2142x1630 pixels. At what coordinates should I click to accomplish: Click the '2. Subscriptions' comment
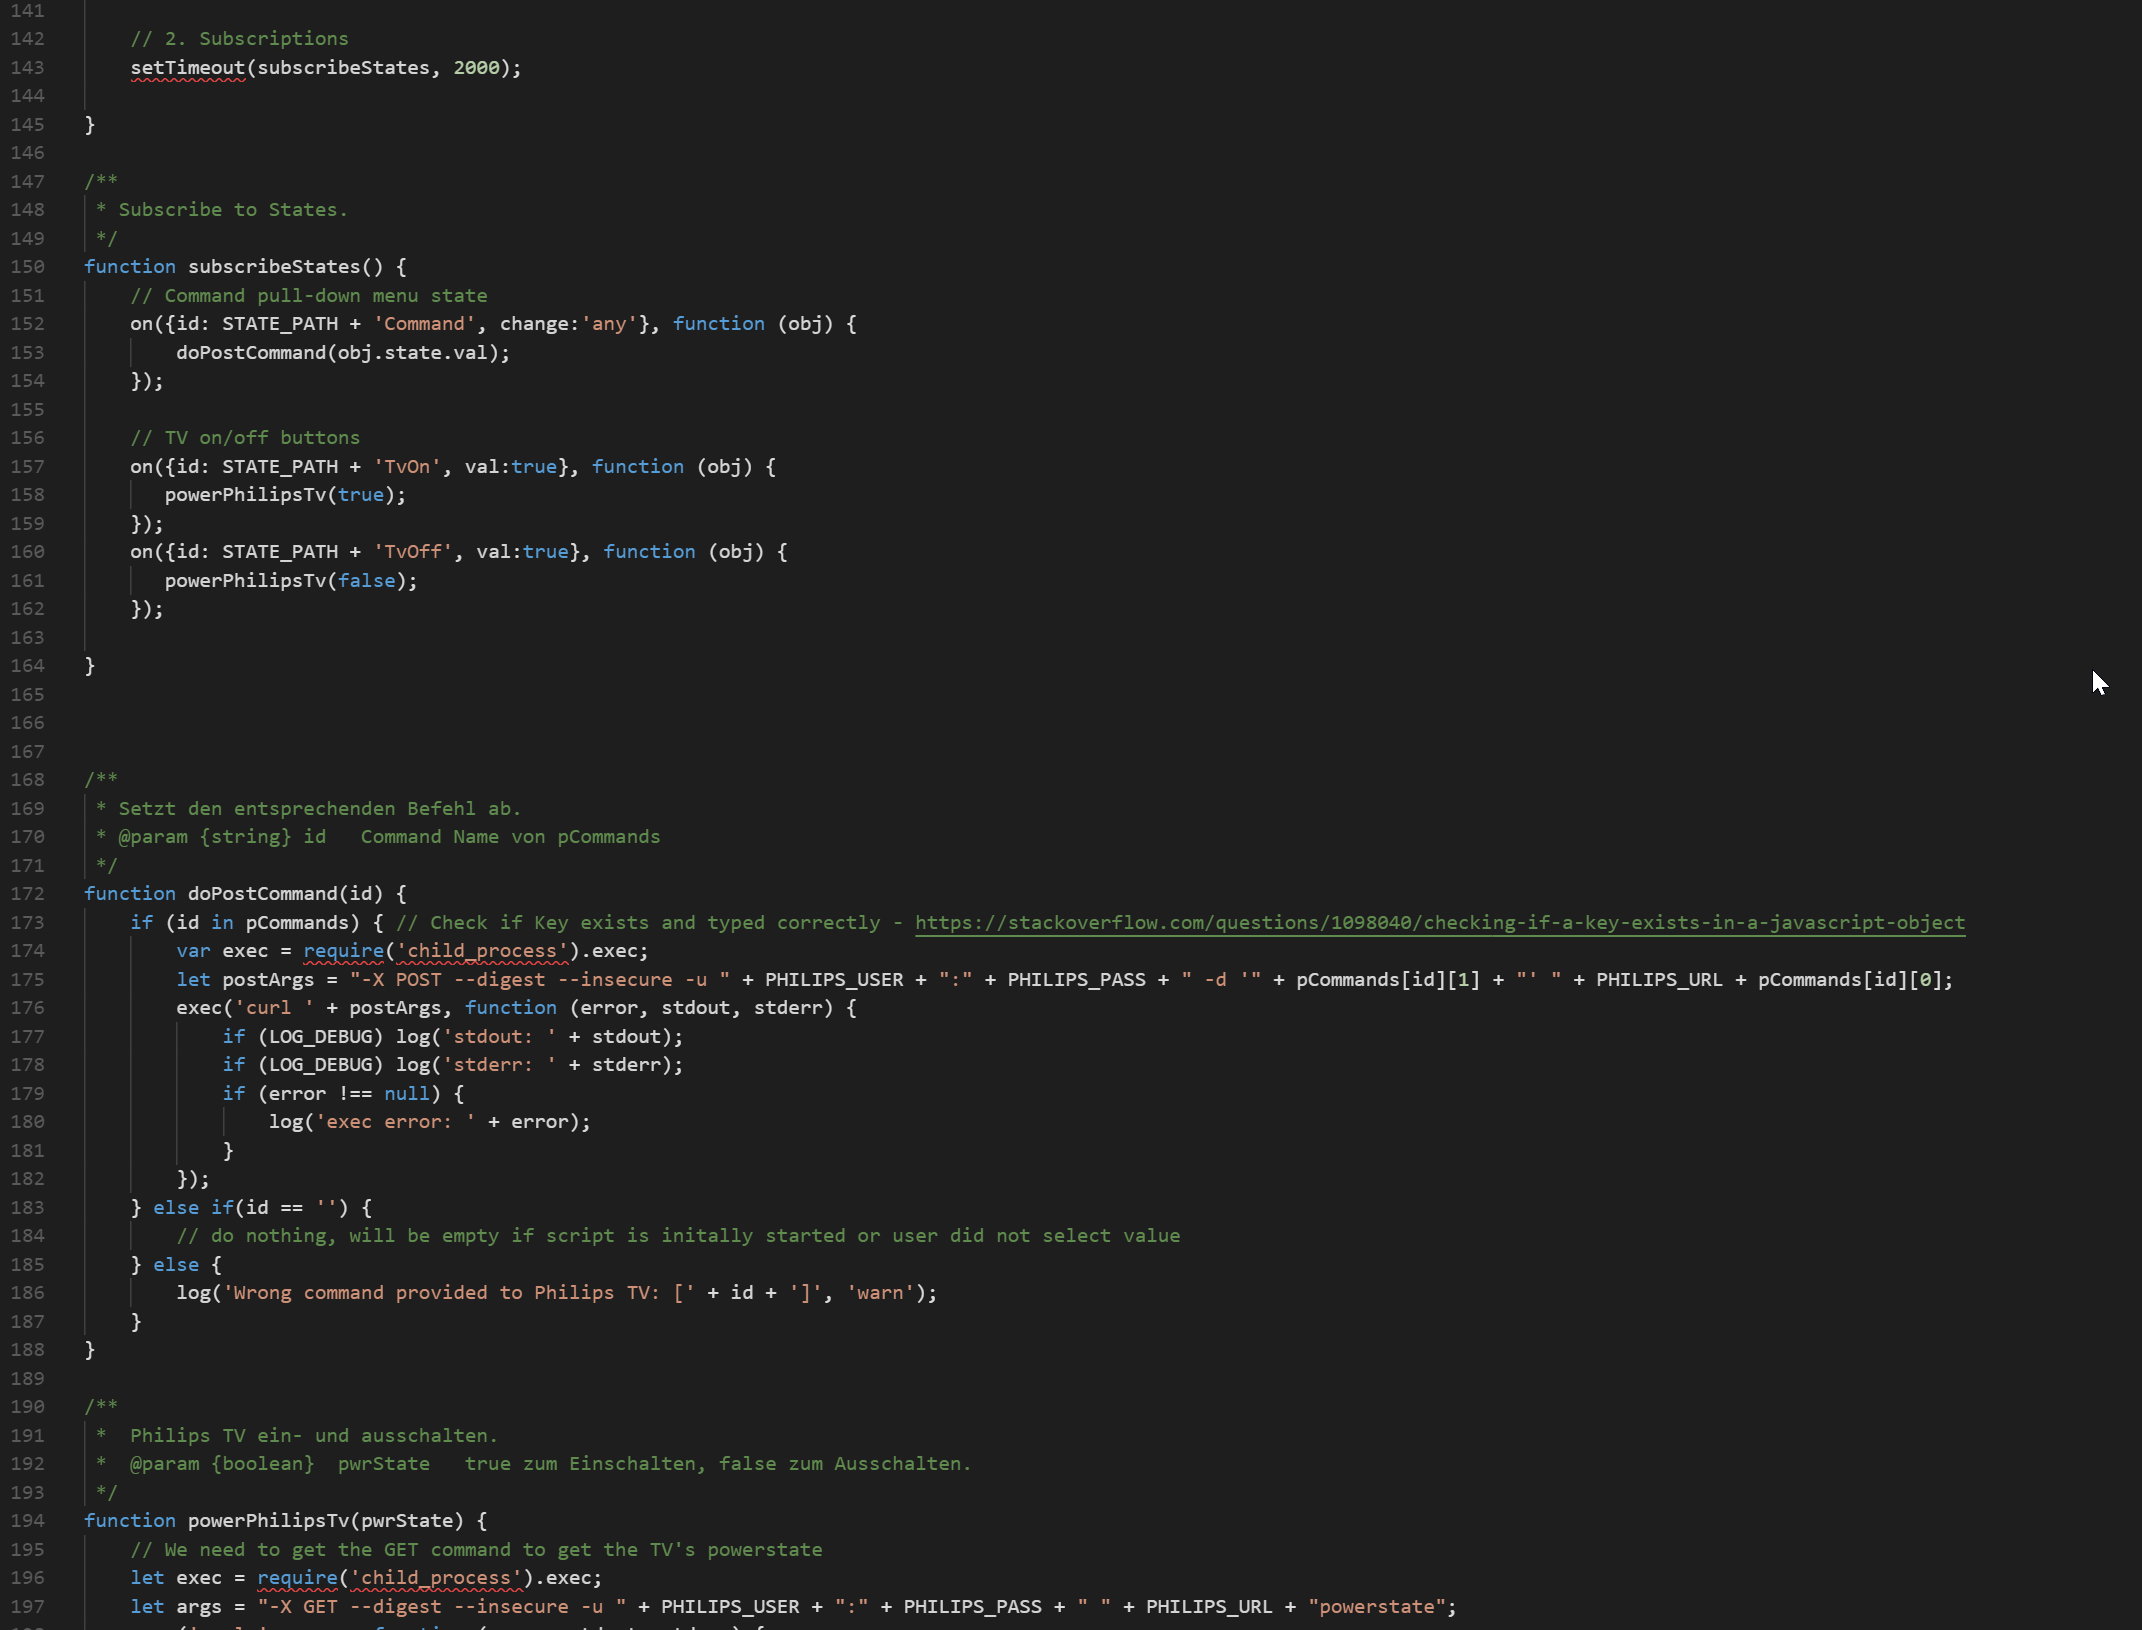tap(239, 39)
